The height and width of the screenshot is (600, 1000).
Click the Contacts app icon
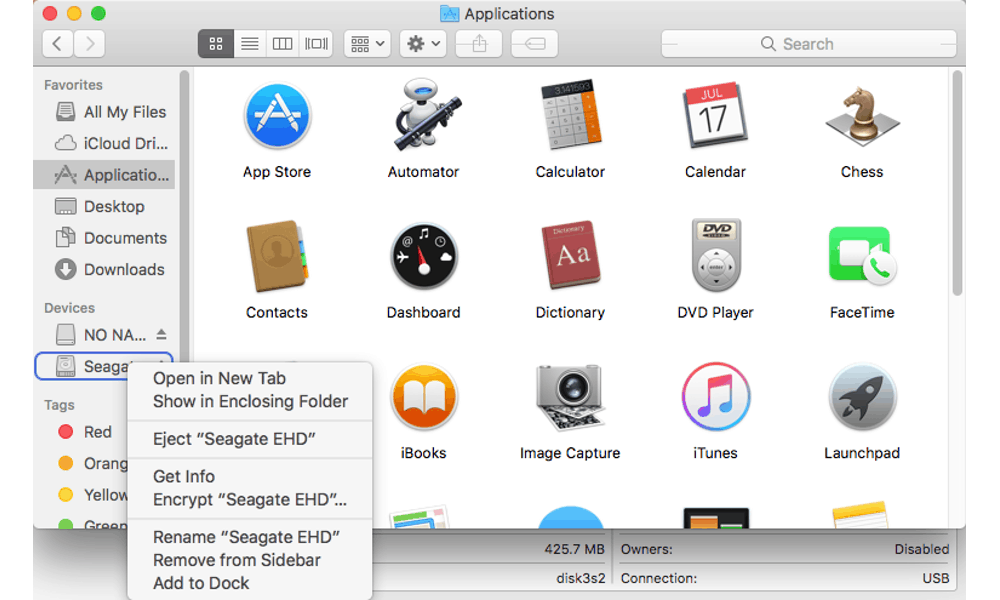[x=277, y=256]
